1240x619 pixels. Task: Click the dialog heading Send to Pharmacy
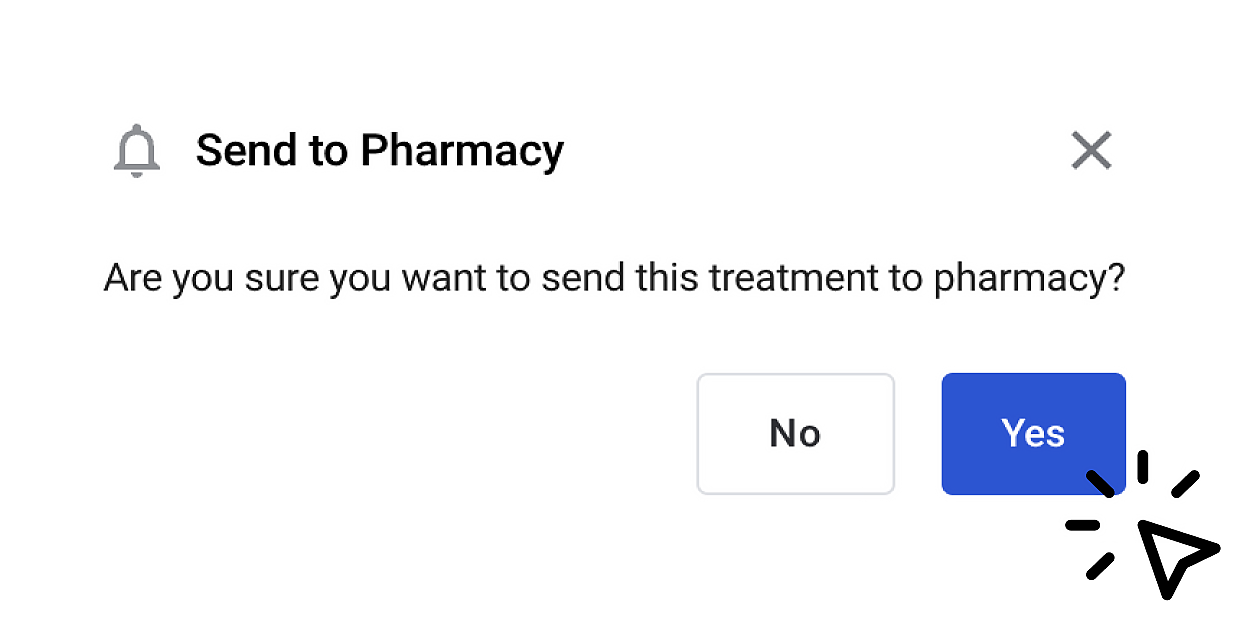[x=380, y=151]
